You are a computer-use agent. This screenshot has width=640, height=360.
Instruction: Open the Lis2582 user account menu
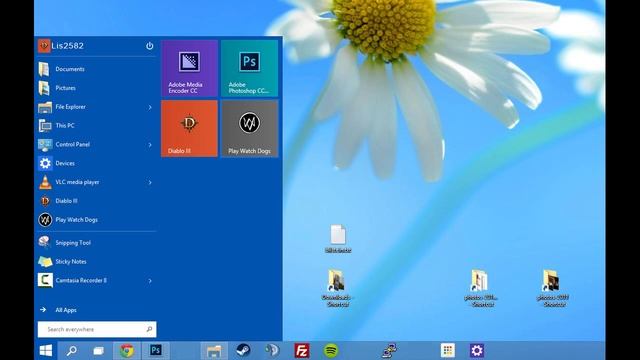point(61,46)
